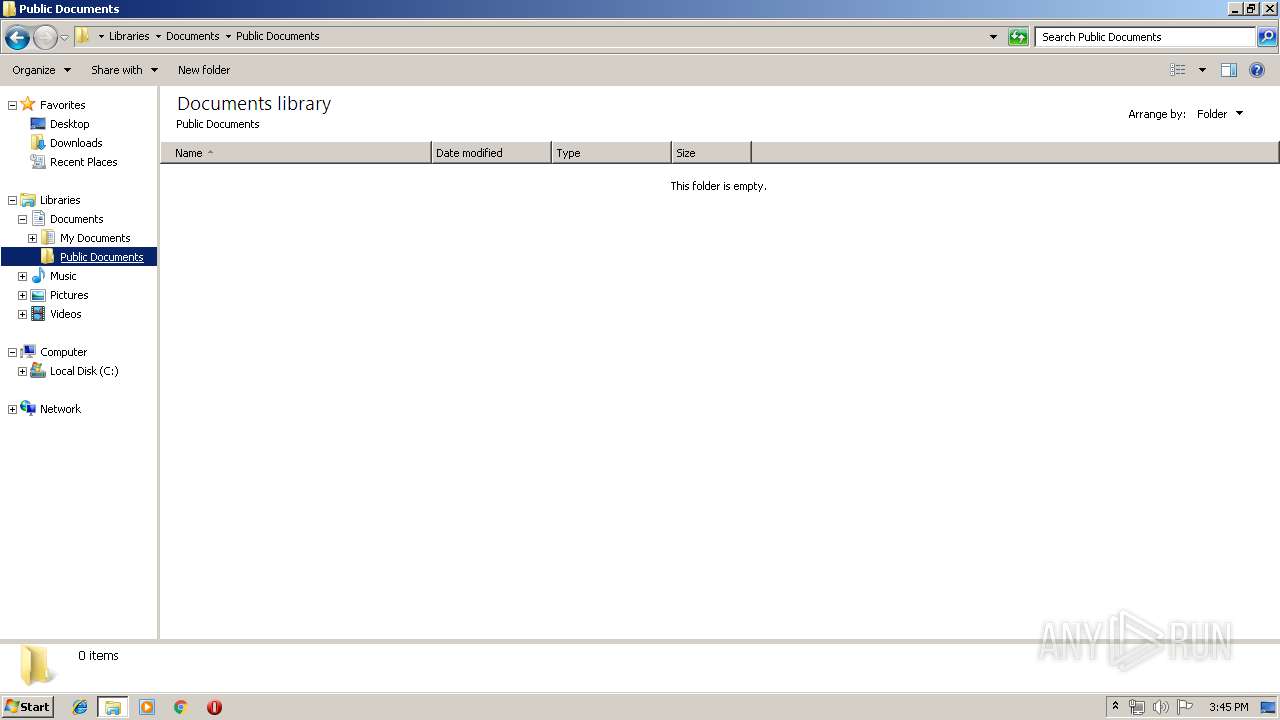Go back with the Back arrow button
The image size is (1280, 720).
click(17, 38)
